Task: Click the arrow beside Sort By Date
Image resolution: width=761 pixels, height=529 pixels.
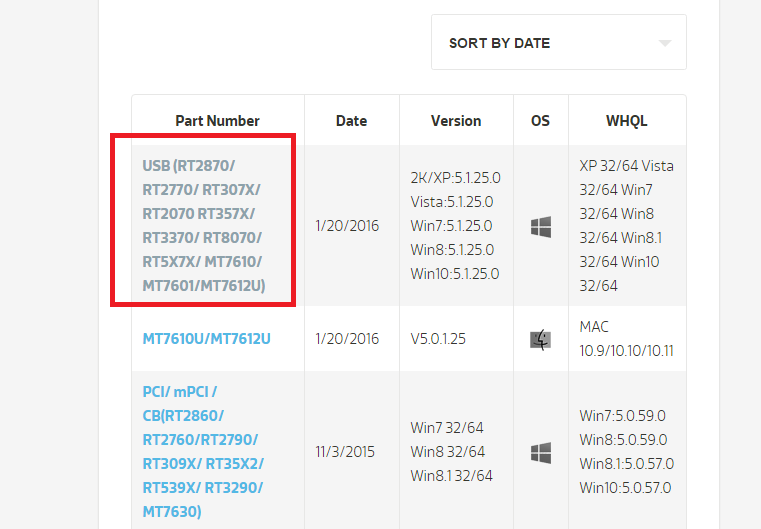Action: (665, 43)
